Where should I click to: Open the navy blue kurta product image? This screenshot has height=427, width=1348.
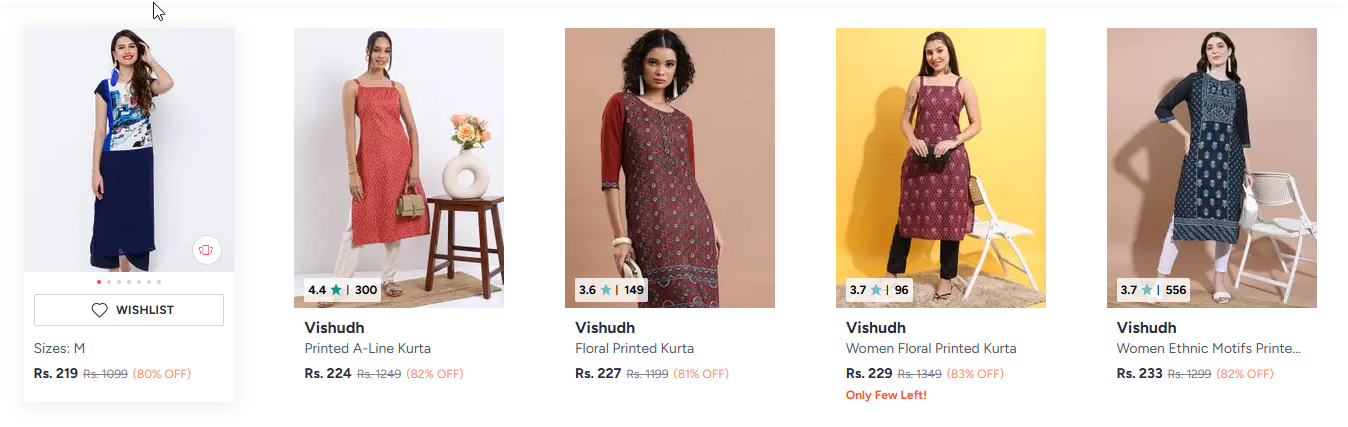[128, 150]
